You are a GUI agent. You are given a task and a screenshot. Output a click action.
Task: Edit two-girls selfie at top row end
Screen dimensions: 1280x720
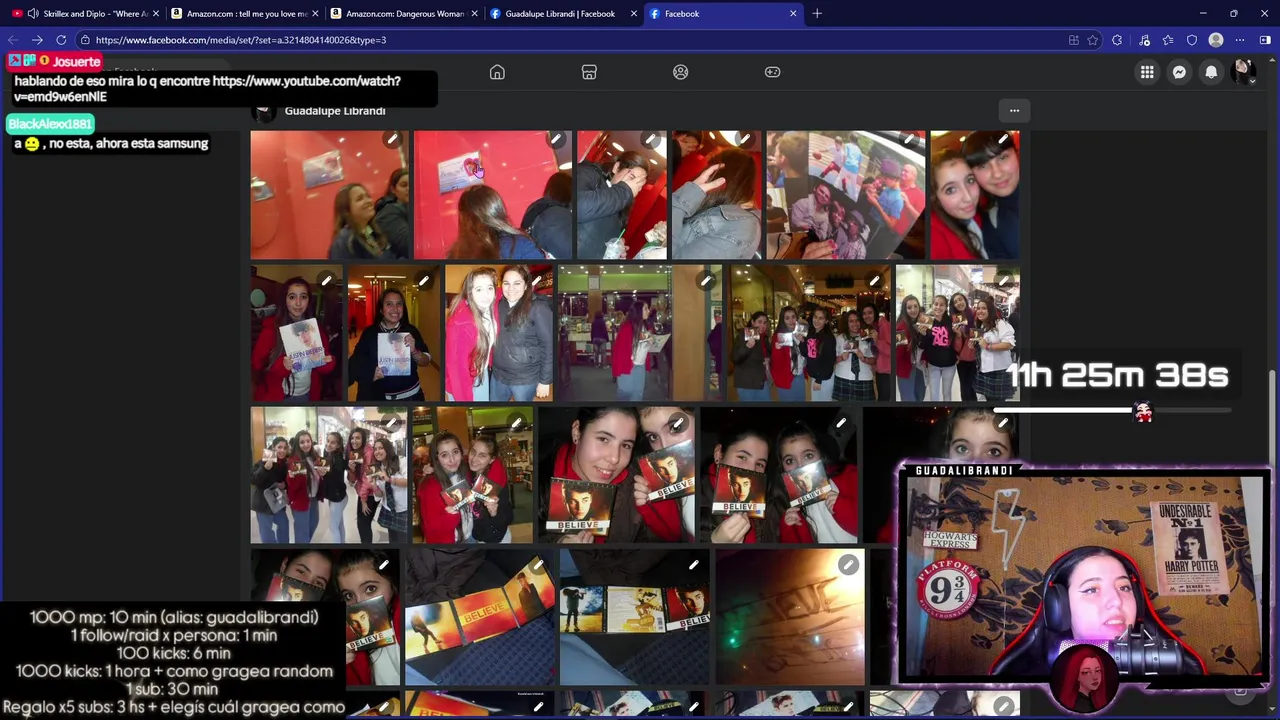point(1004,140)
